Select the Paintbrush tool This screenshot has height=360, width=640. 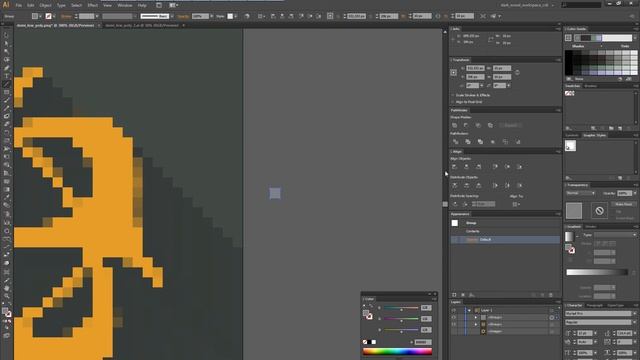click(7, 100)
